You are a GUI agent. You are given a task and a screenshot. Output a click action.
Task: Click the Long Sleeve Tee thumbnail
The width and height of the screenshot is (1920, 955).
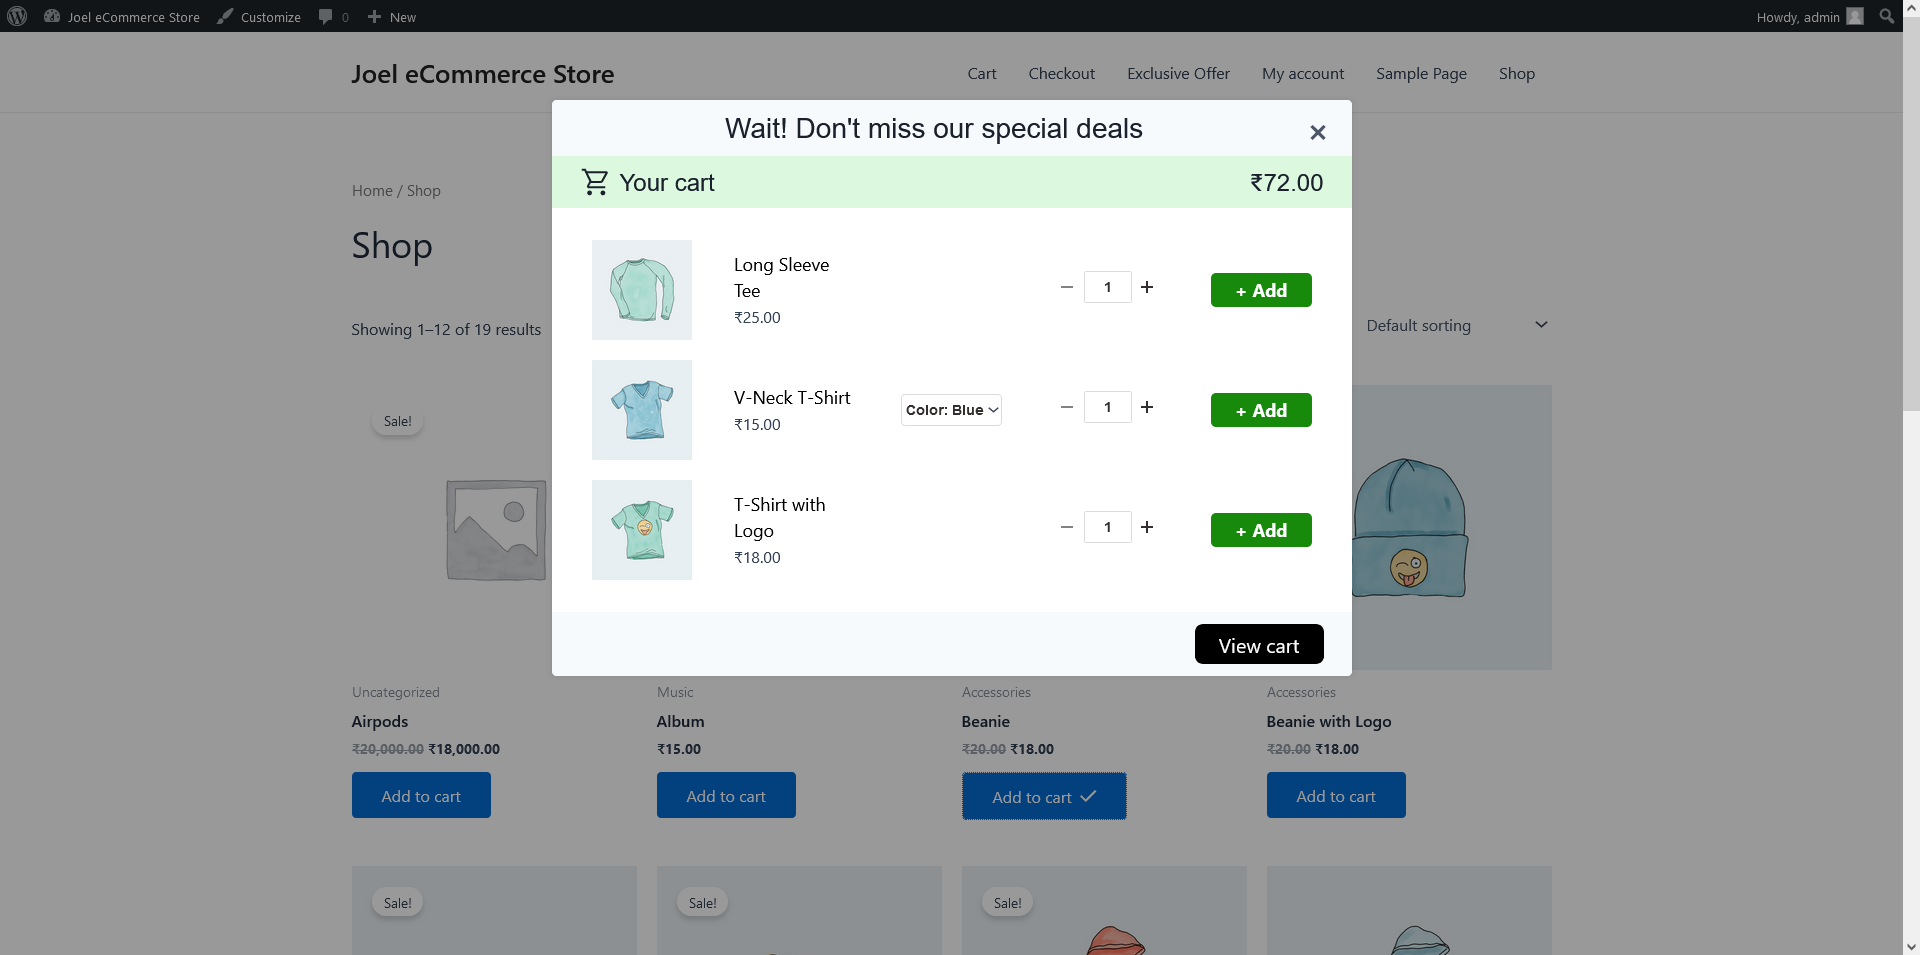coord(642,290)
